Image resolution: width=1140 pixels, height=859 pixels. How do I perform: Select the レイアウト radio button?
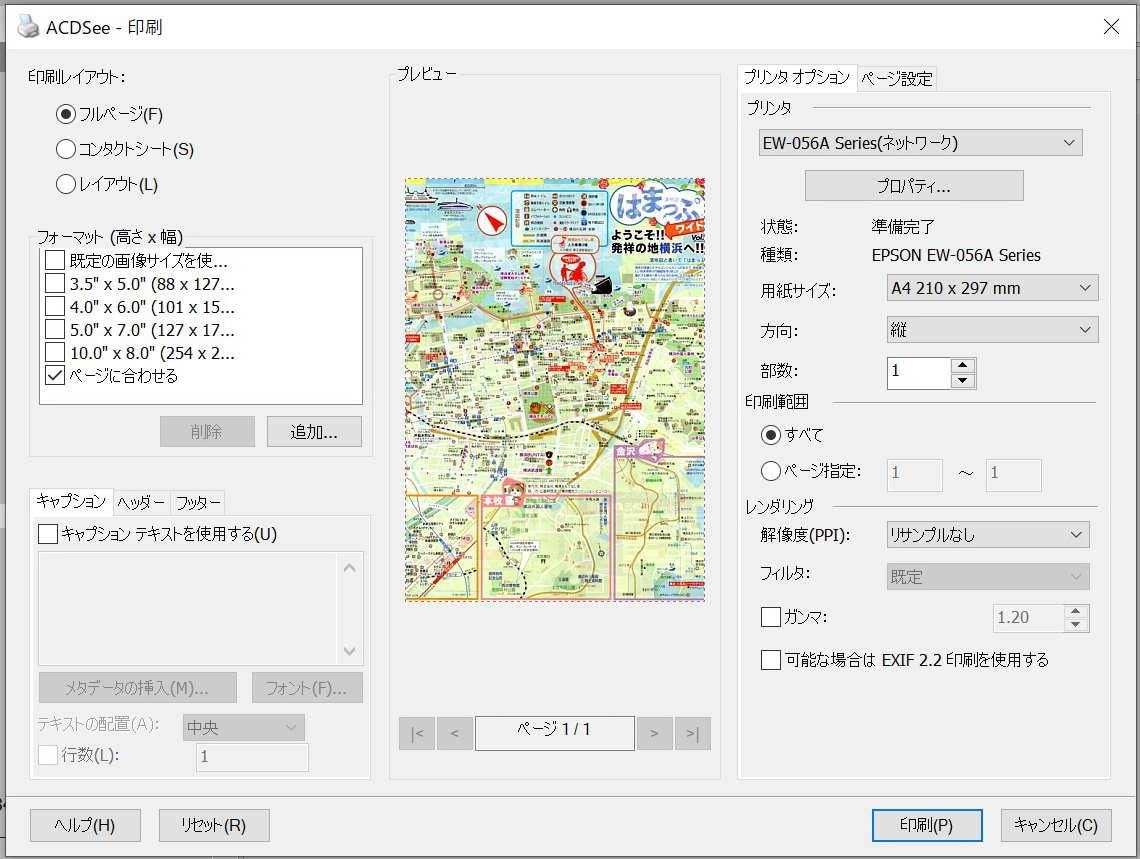coord(66,184)
